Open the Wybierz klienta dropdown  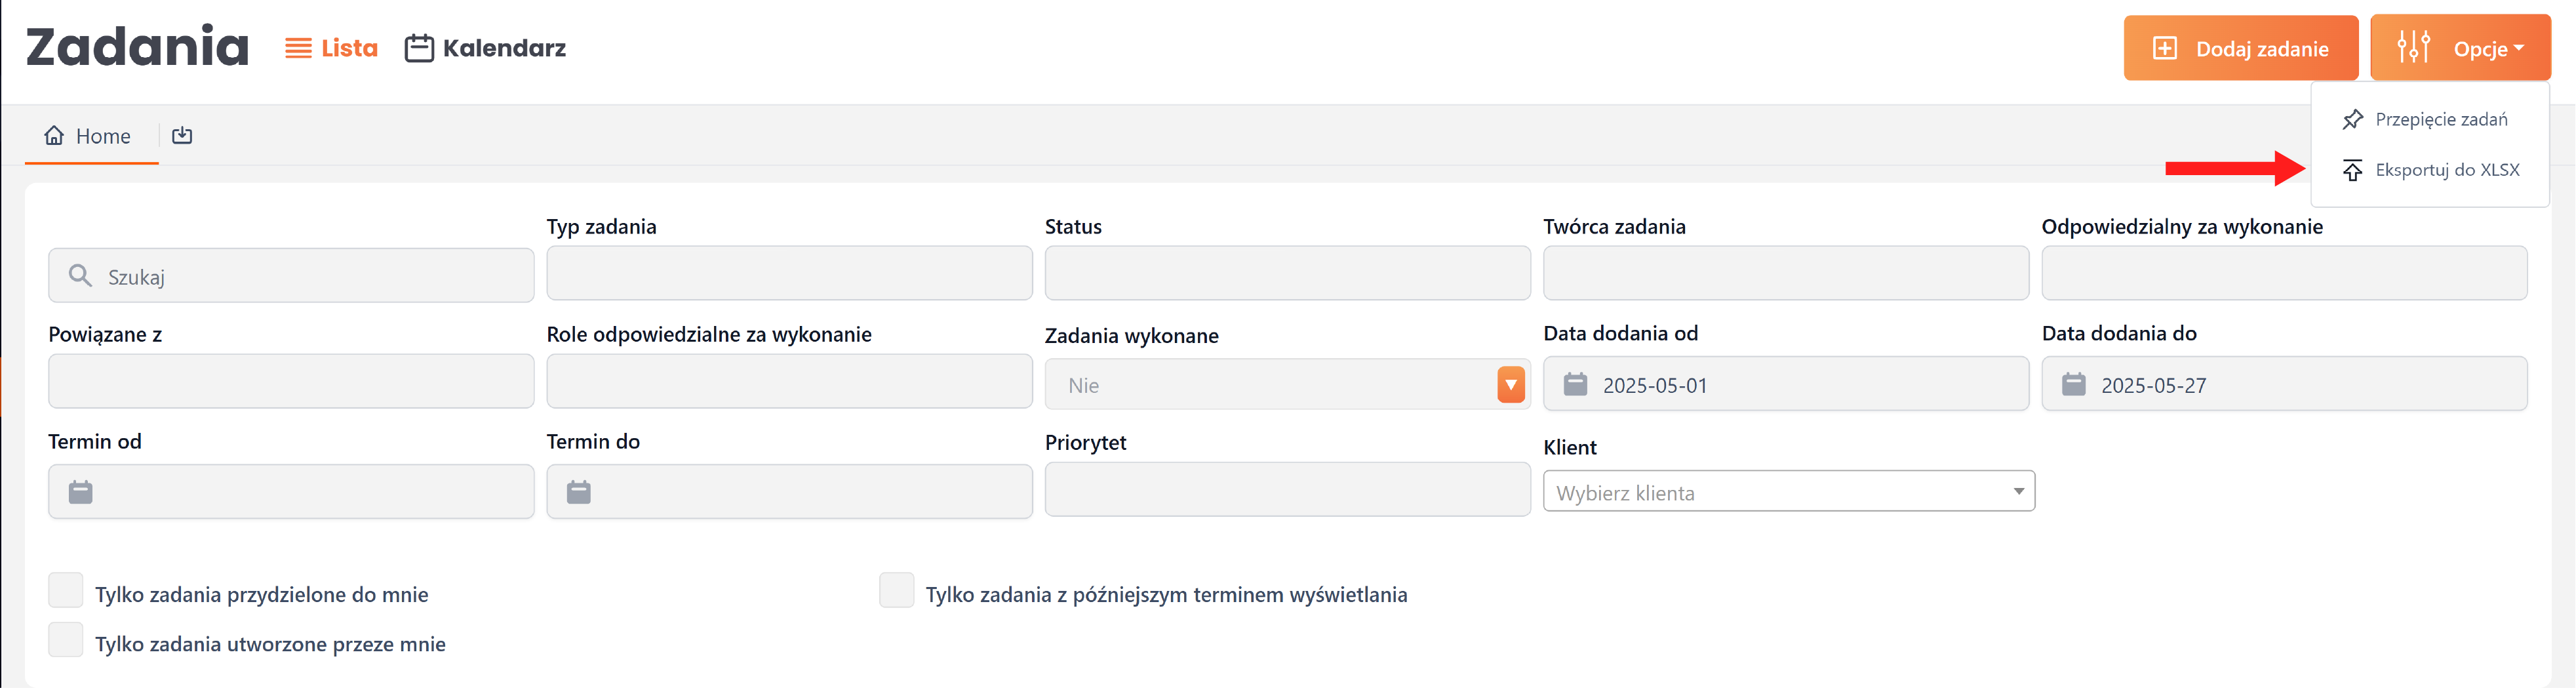tap(1788, 492)
